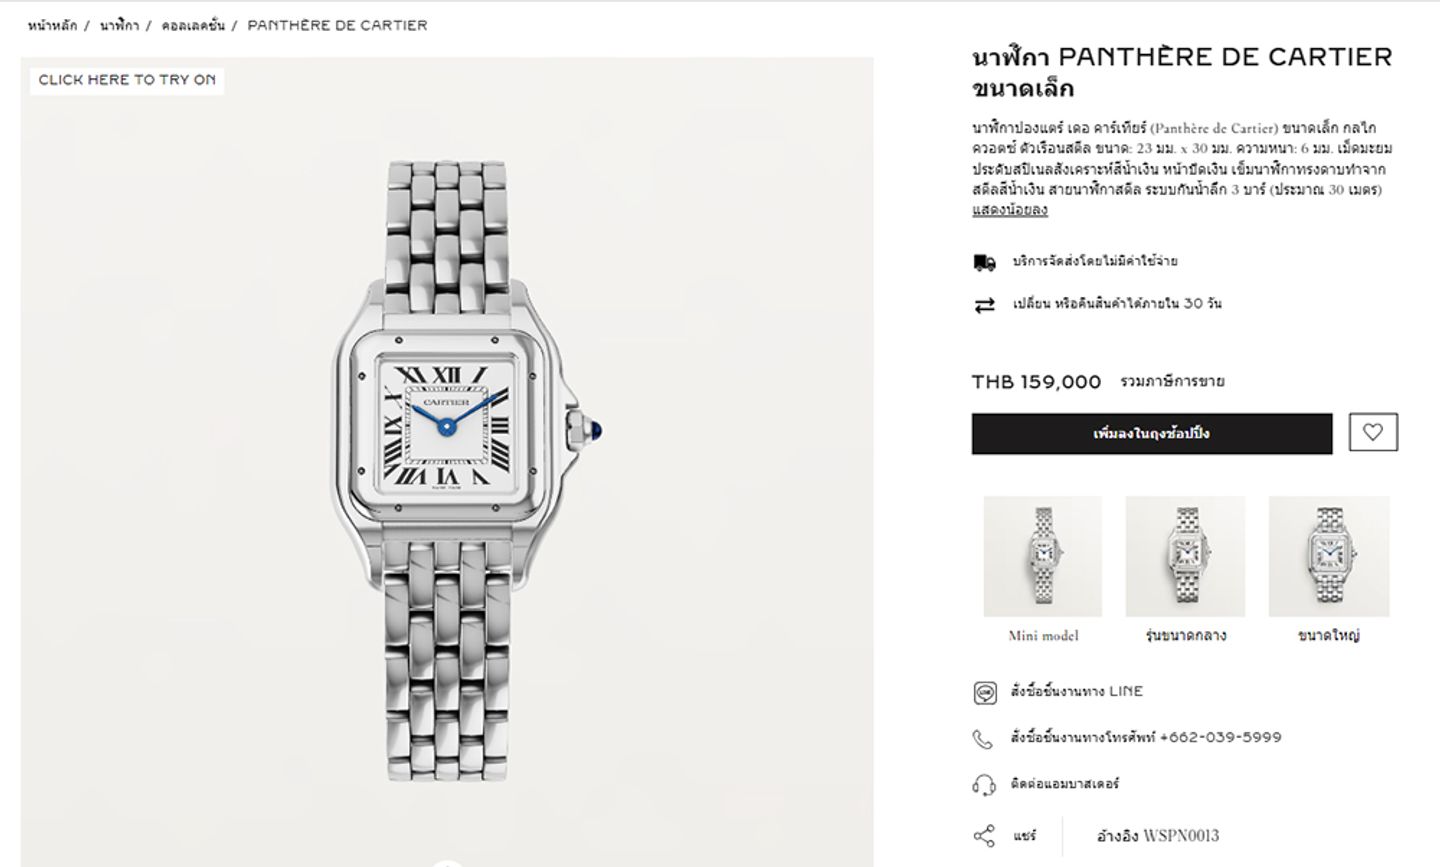
Task: Open the PANTHÈRE DE CARTIER breadcrumb
Action: 337,25
